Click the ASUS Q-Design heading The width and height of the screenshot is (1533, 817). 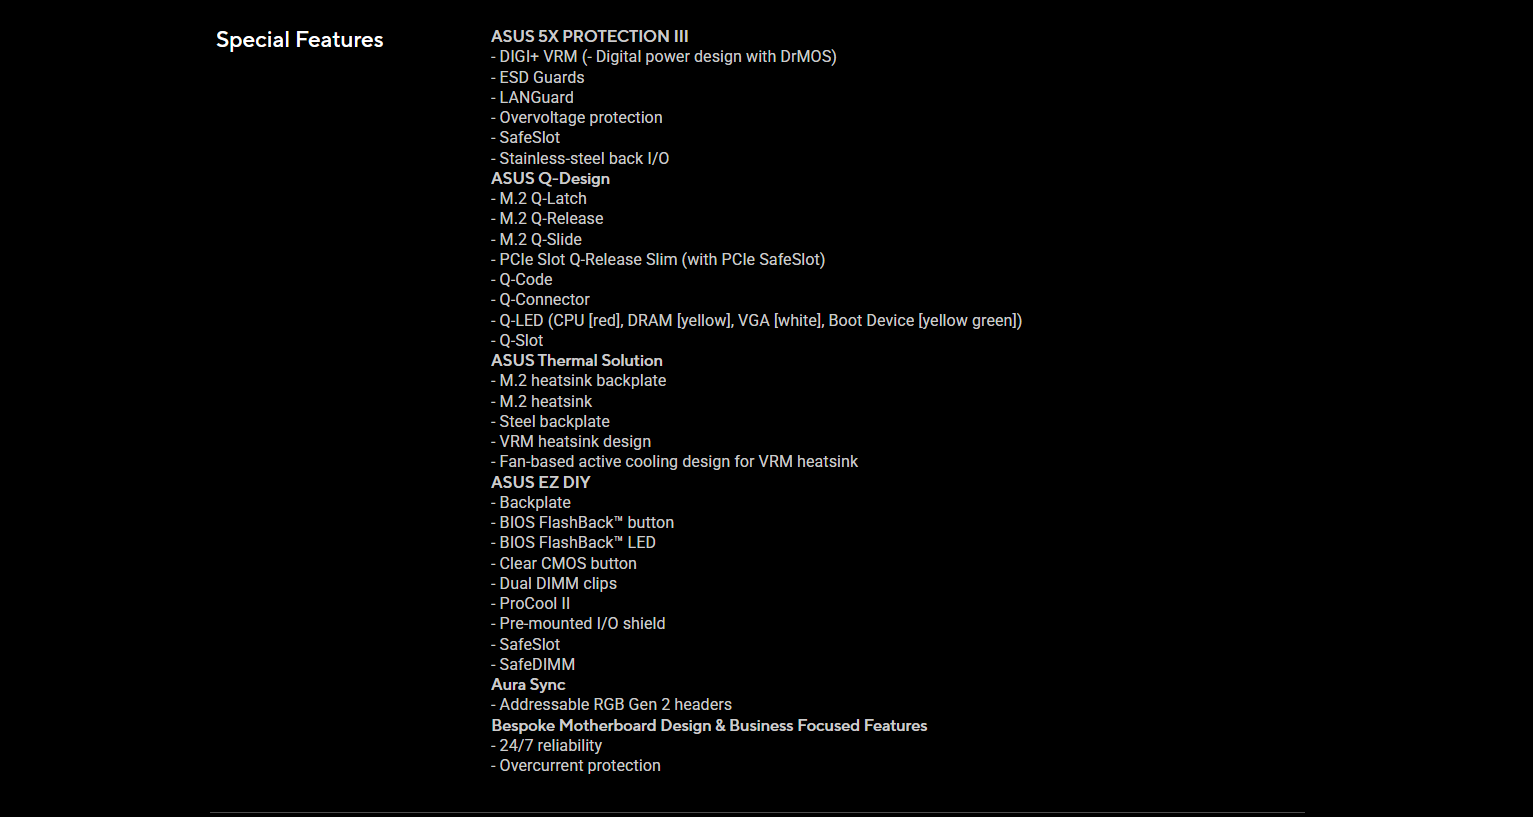coord(550,178)
